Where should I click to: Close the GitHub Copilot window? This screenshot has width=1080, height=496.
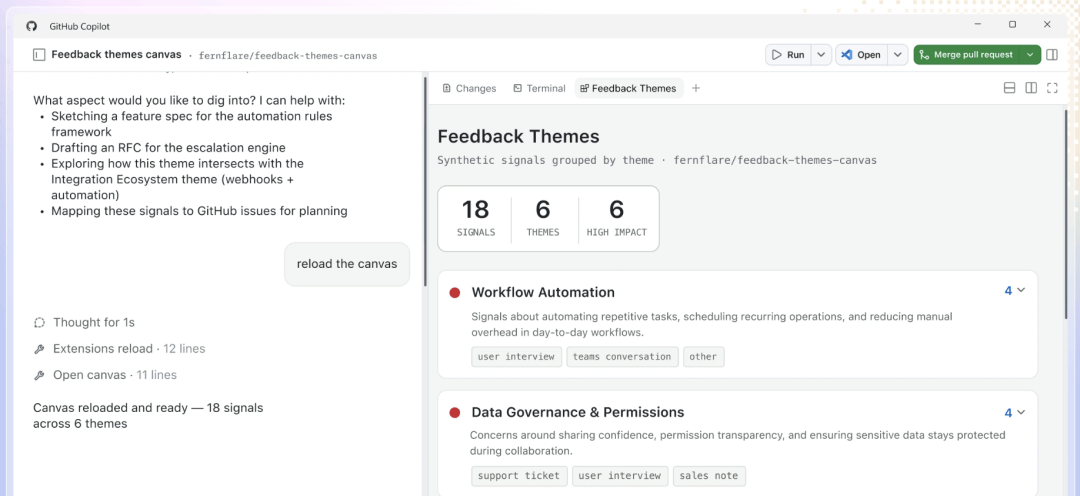point(1047,25)
